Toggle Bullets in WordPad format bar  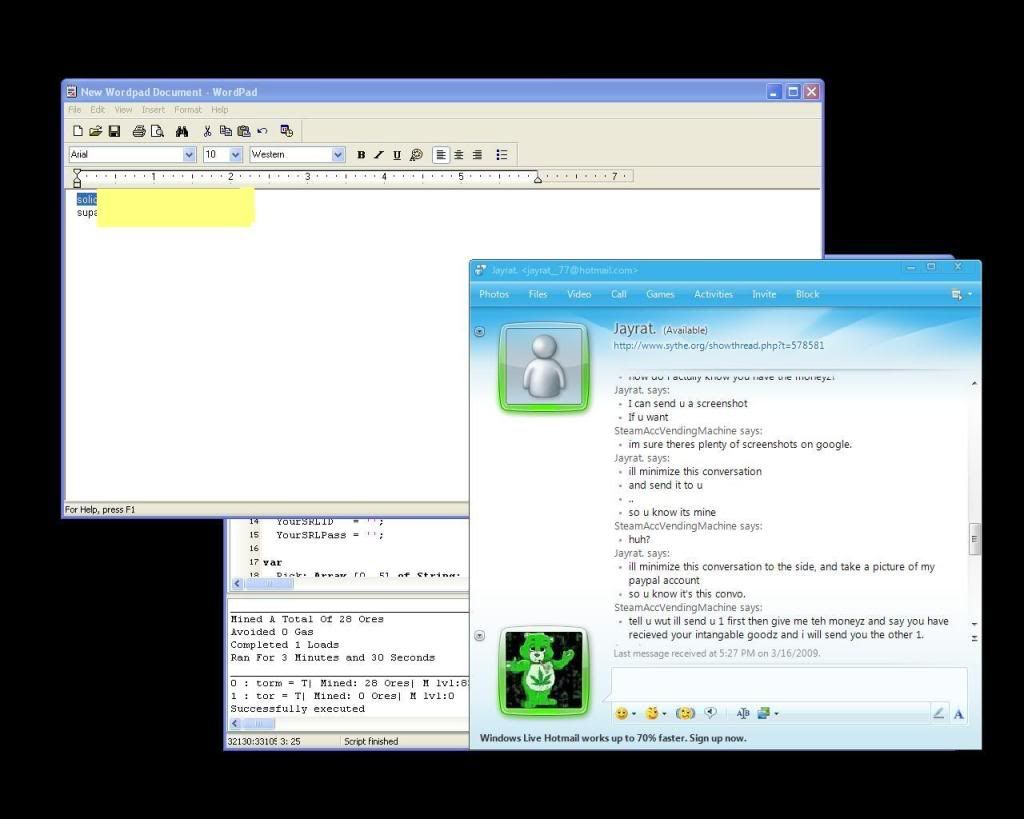(x=502, y=155)
